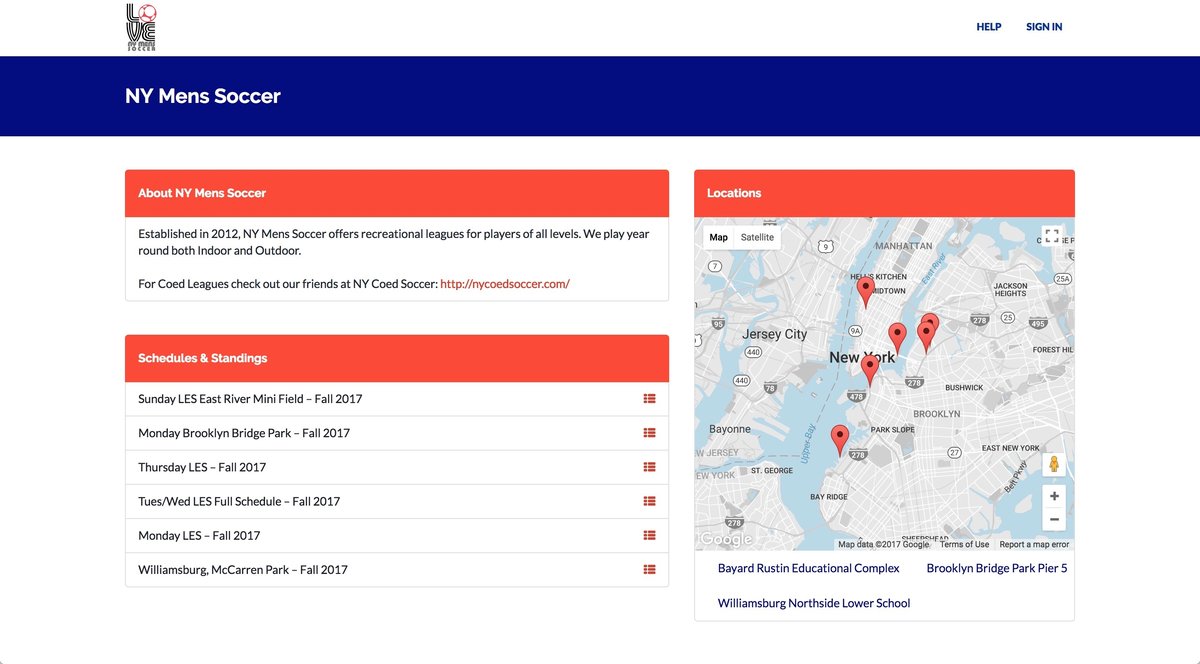
Task: Toggle fullscreen view of the map
Action: [x=1051, y=236]
